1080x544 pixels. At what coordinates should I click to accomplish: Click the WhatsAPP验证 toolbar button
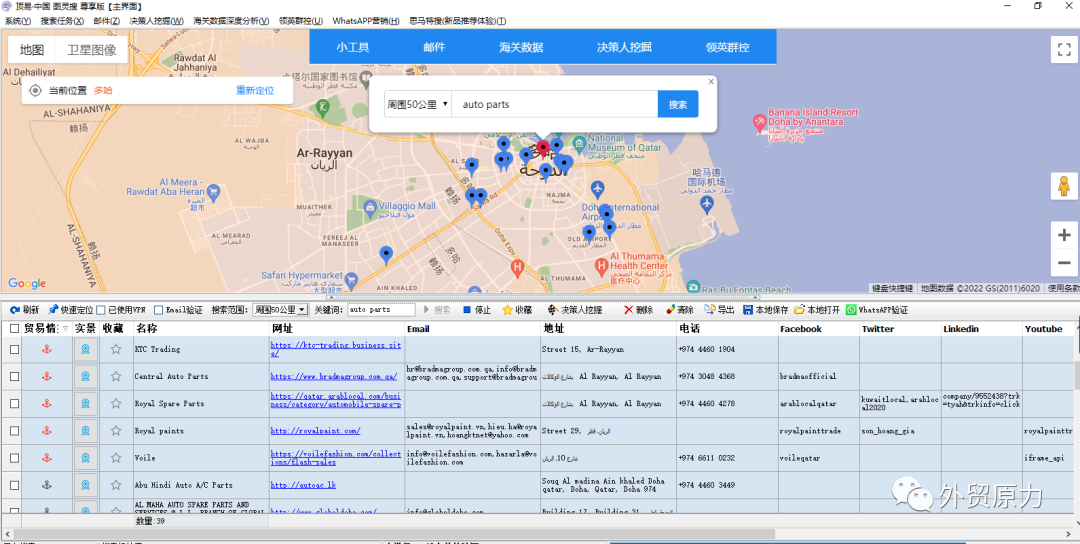[x=877, y=310]
